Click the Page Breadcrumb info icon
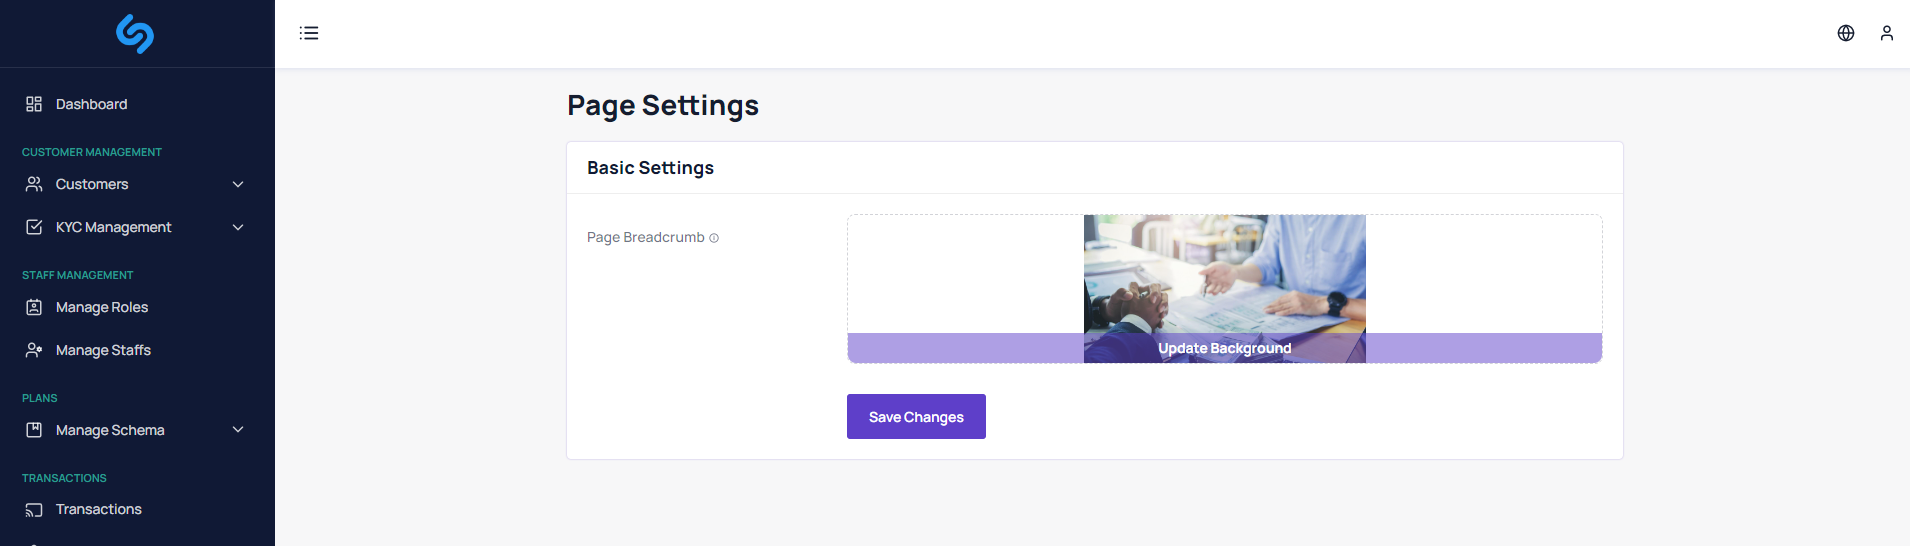 tap(714, 238)
